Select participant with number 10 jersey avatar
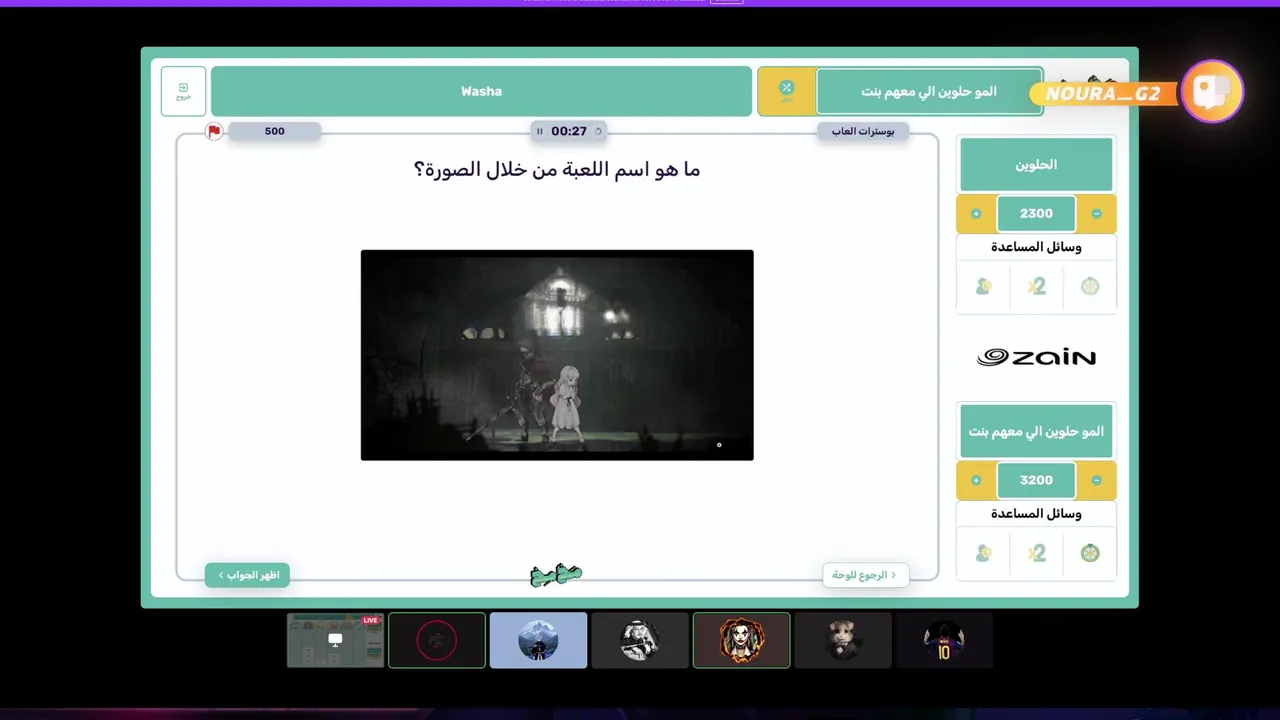 click(944, 640)
